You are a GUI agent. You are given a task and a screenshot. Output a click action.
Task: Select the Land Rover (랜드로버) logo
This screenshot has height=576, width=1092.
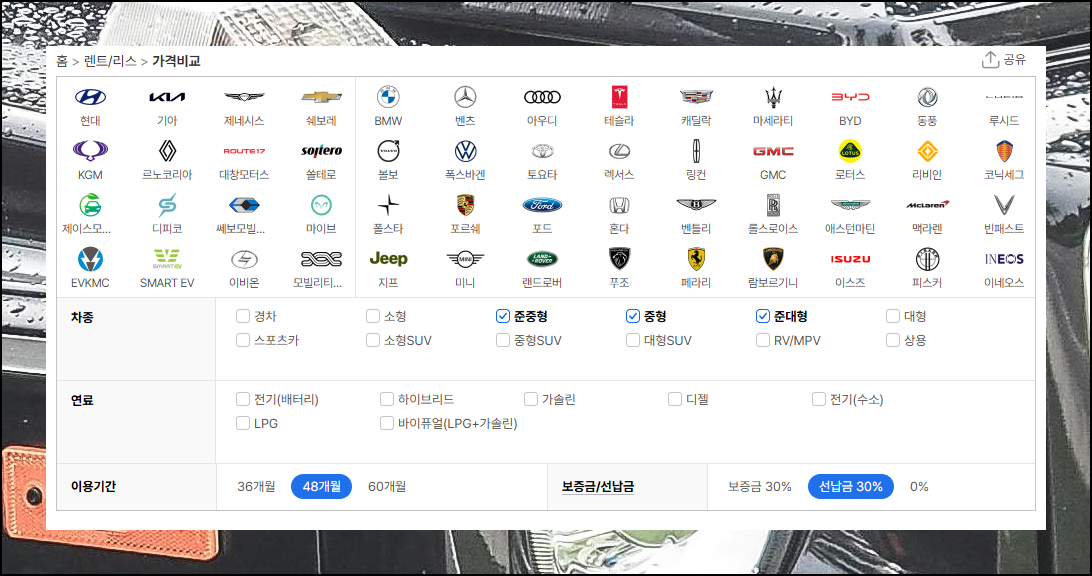[x=542, y=259]
